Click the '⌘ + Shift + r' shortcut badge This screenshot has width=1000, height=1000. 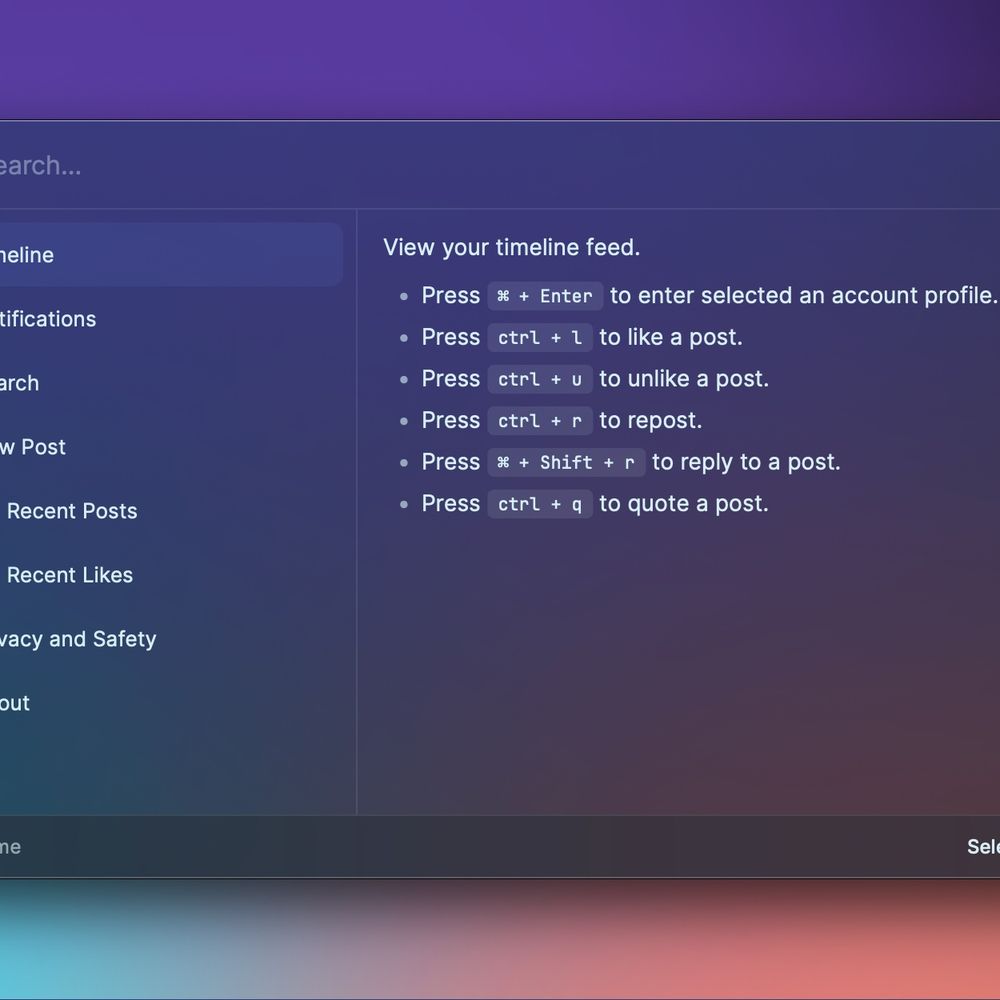(566, 462)
